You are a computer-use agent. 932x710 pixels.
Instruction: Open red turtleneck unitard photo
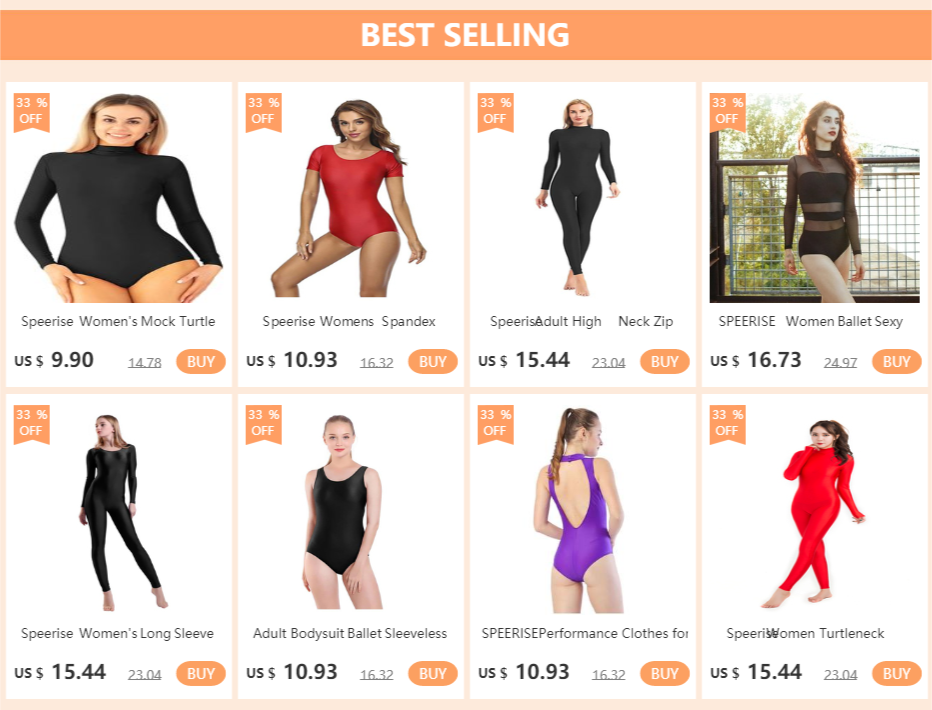pyautogui.click(x=814, y=510)
